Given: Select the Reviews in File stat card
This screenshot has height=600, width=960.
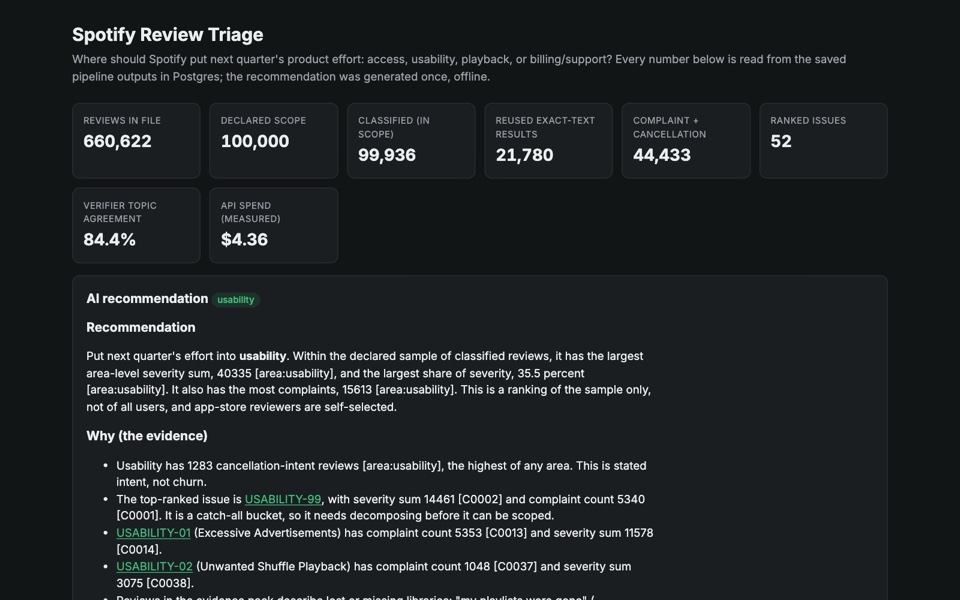Looking at the screenshot, I should click(x=136, y=141).
